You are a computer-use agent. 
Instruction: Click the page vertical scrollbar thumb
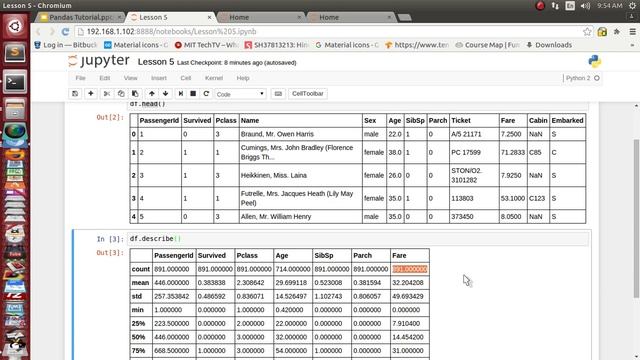[636, 218]
